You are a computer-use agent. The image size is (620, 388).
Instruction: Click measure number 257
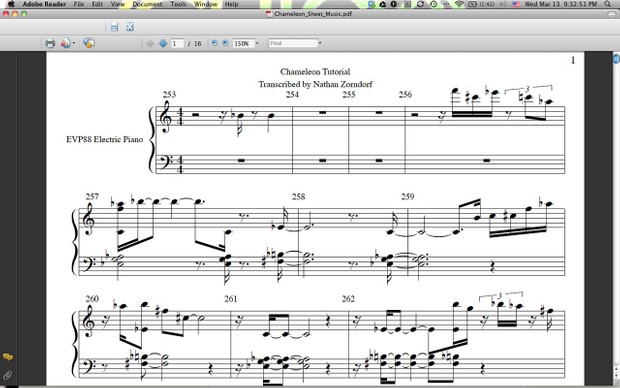point(92,197)
